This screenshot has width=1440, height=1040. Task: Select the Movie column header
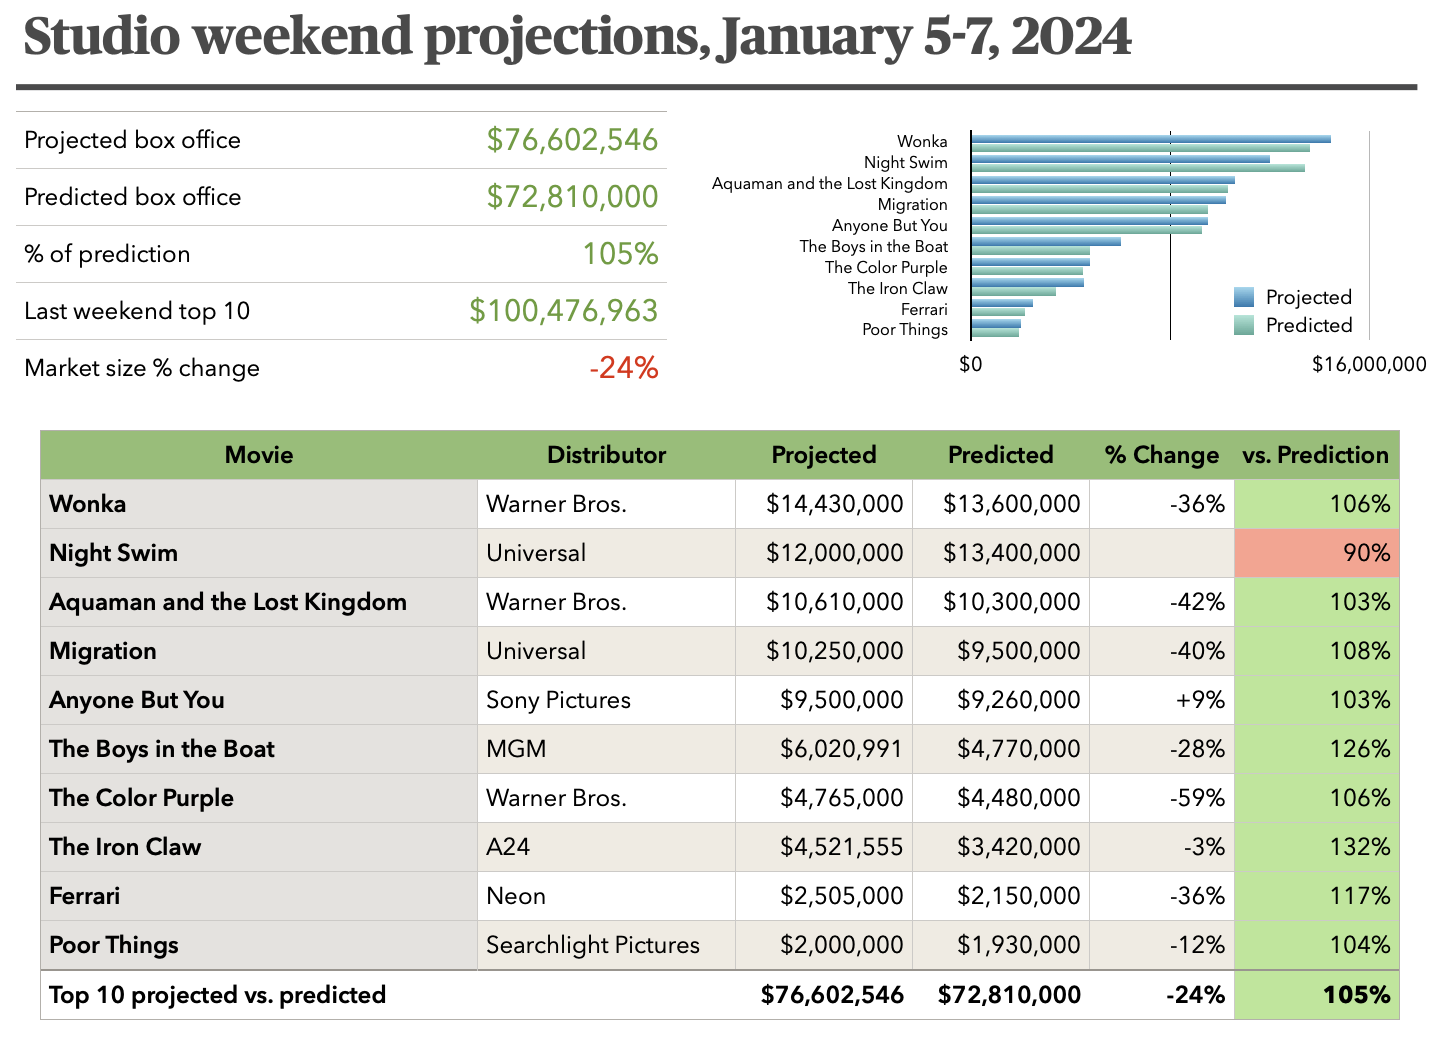tap(259, 455)
